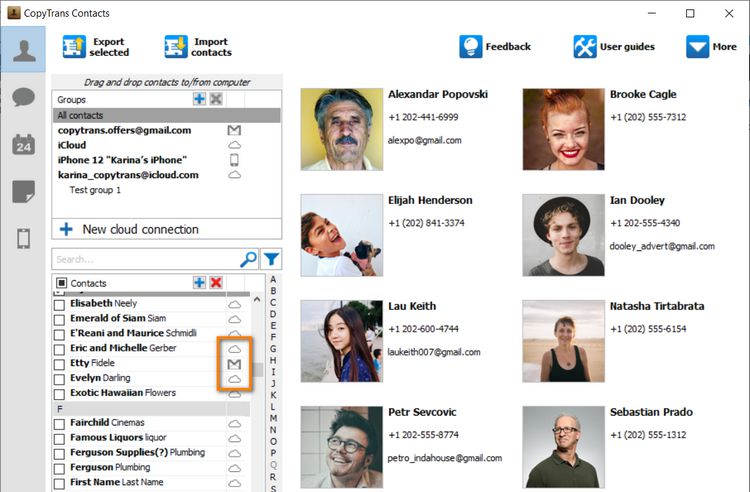Open Feedback
The height and width of the screenshot is (492, 750).
(x=495, y=47)
